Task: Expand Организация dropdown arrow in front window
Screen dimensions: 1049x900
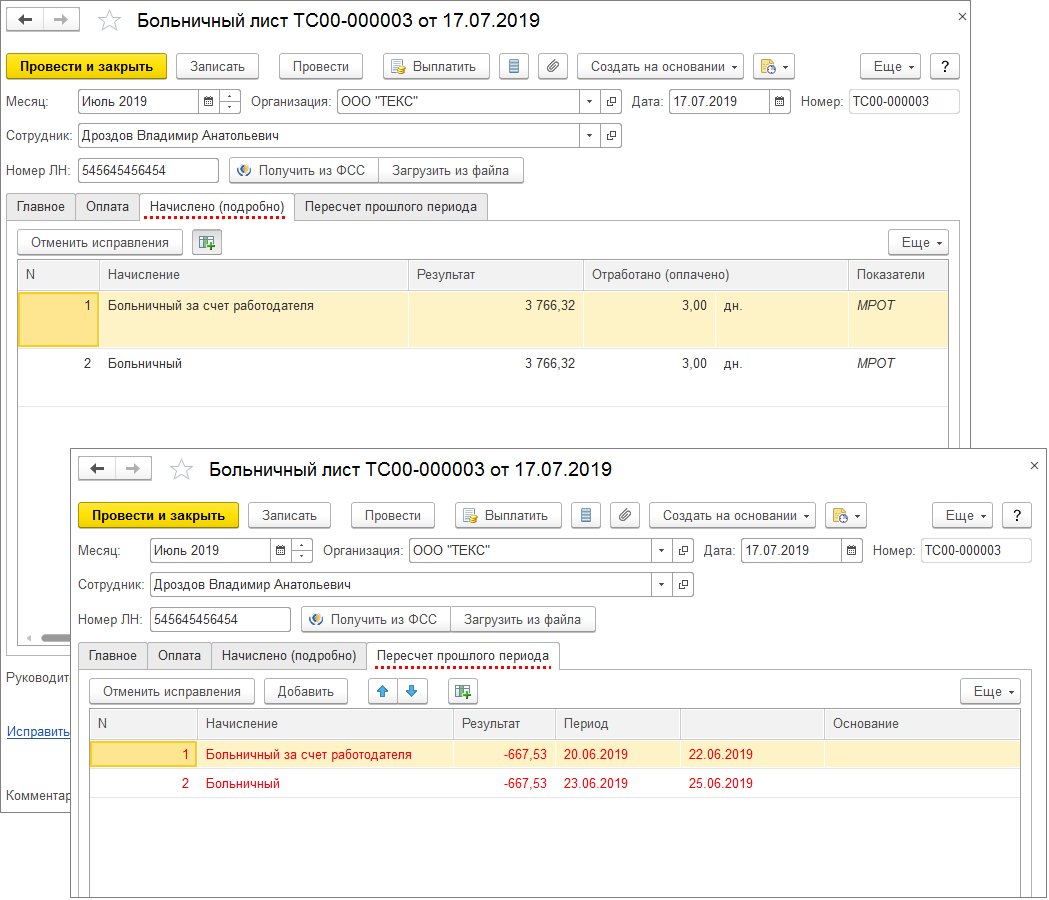Action: click(x=661, y=550)
